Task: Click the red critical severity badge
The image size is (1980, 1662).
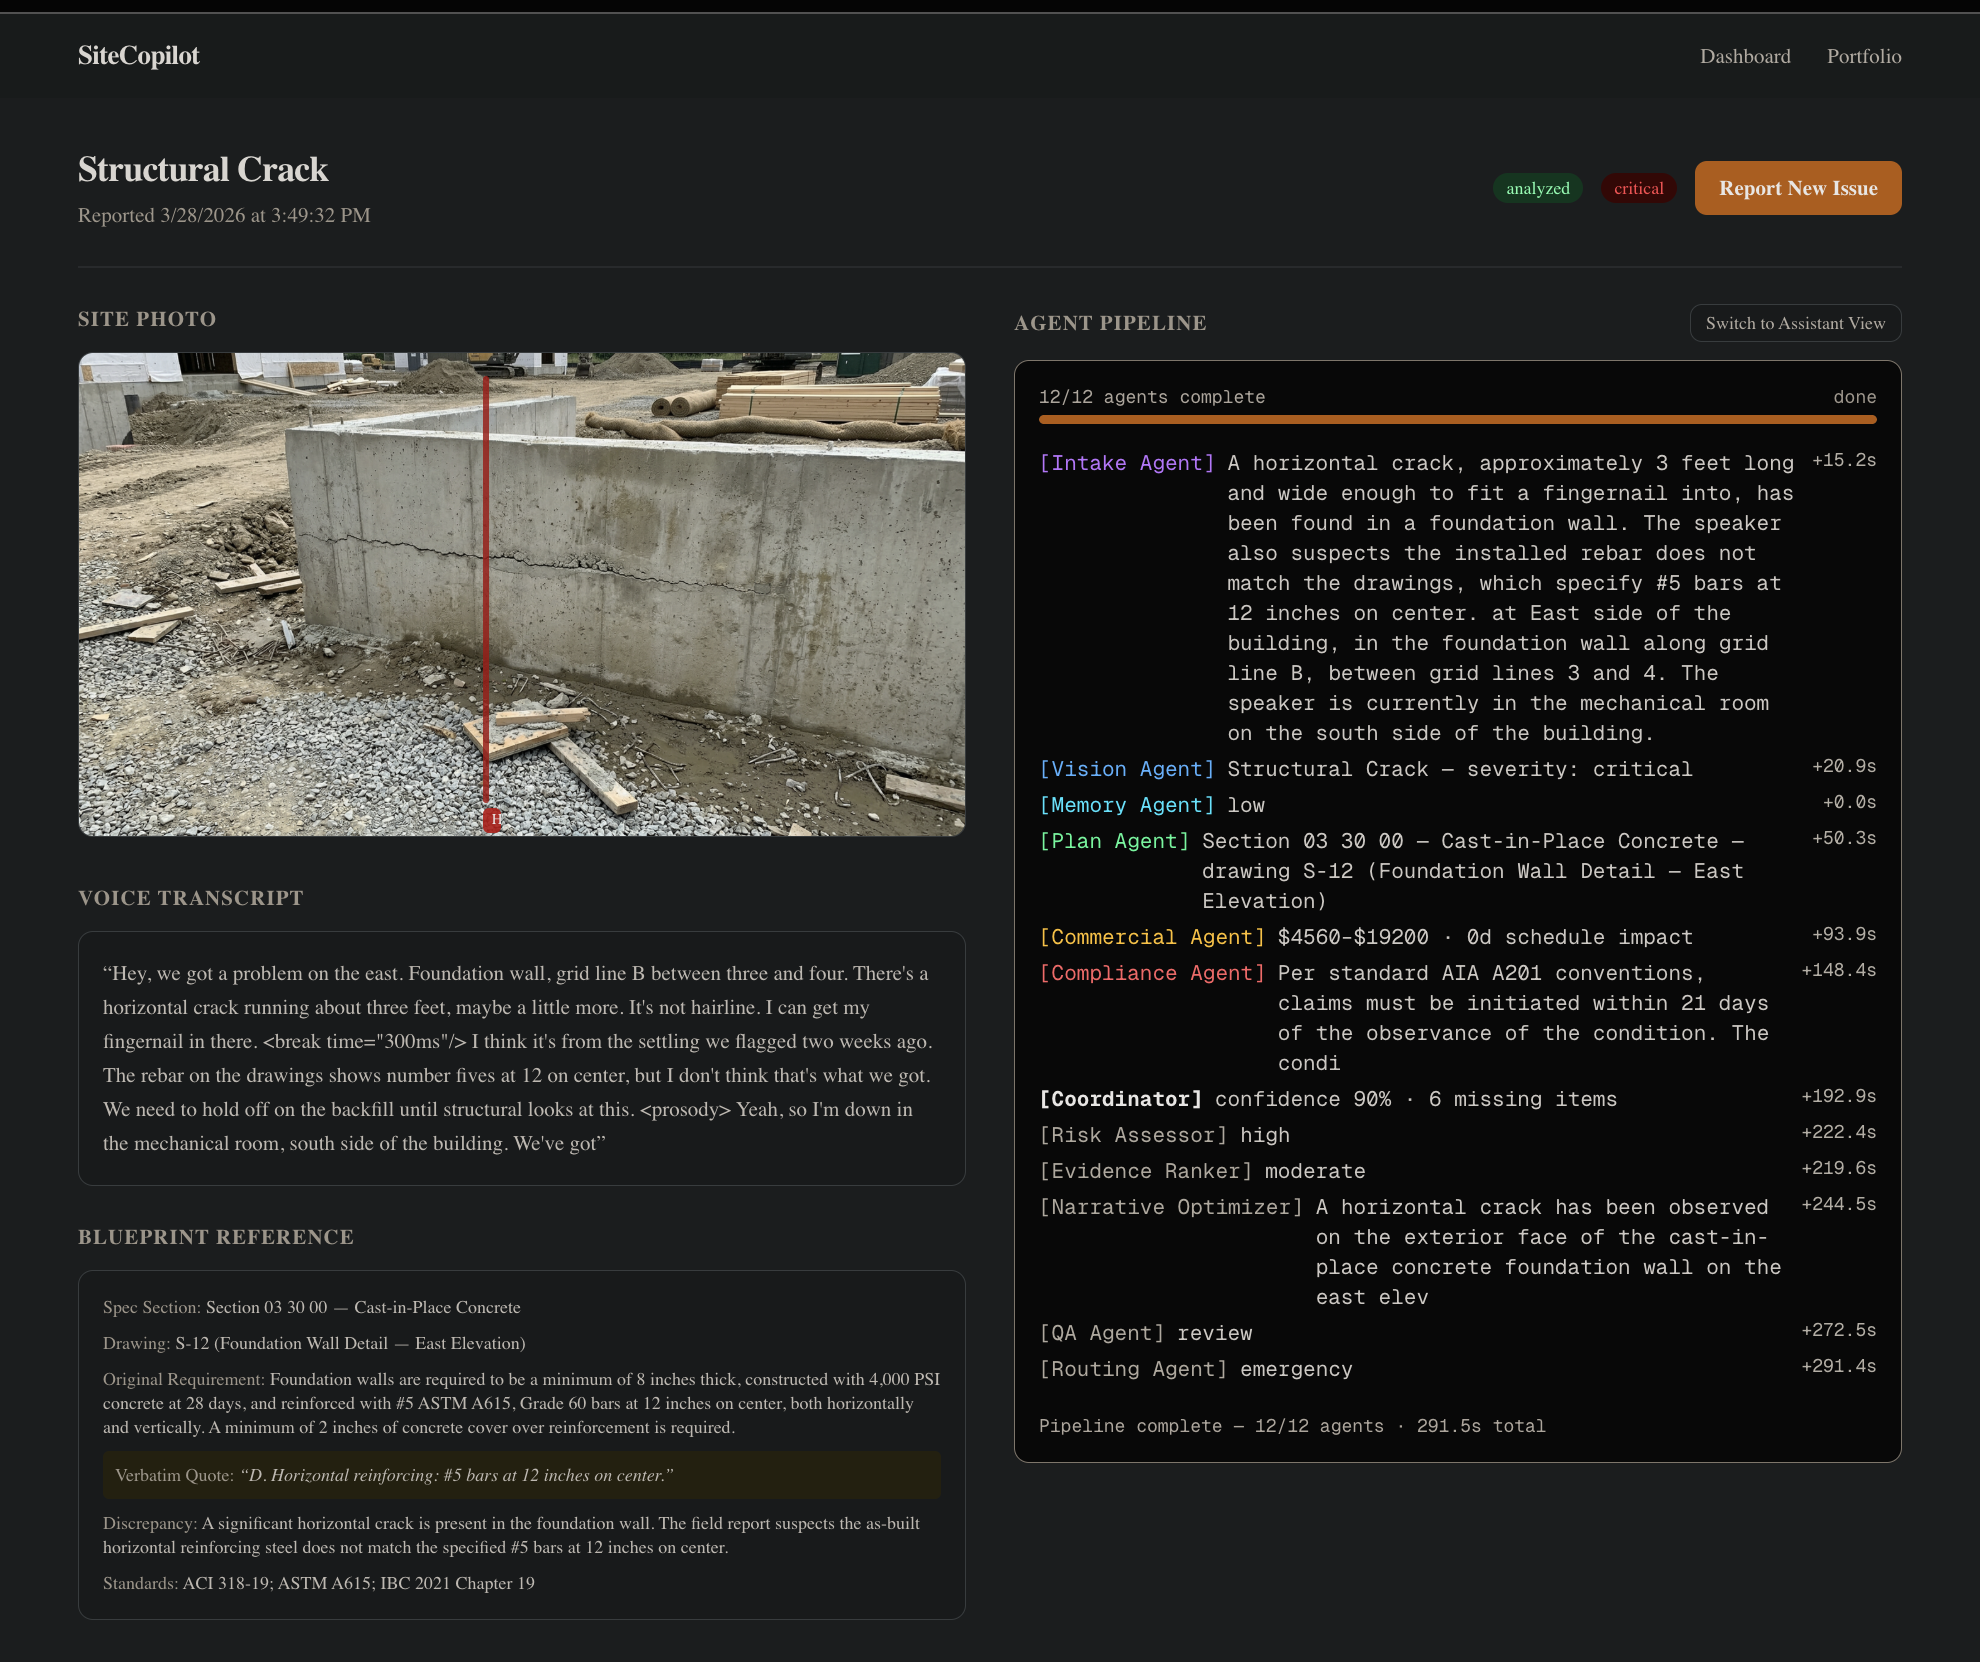Action: coord(1638,188)
